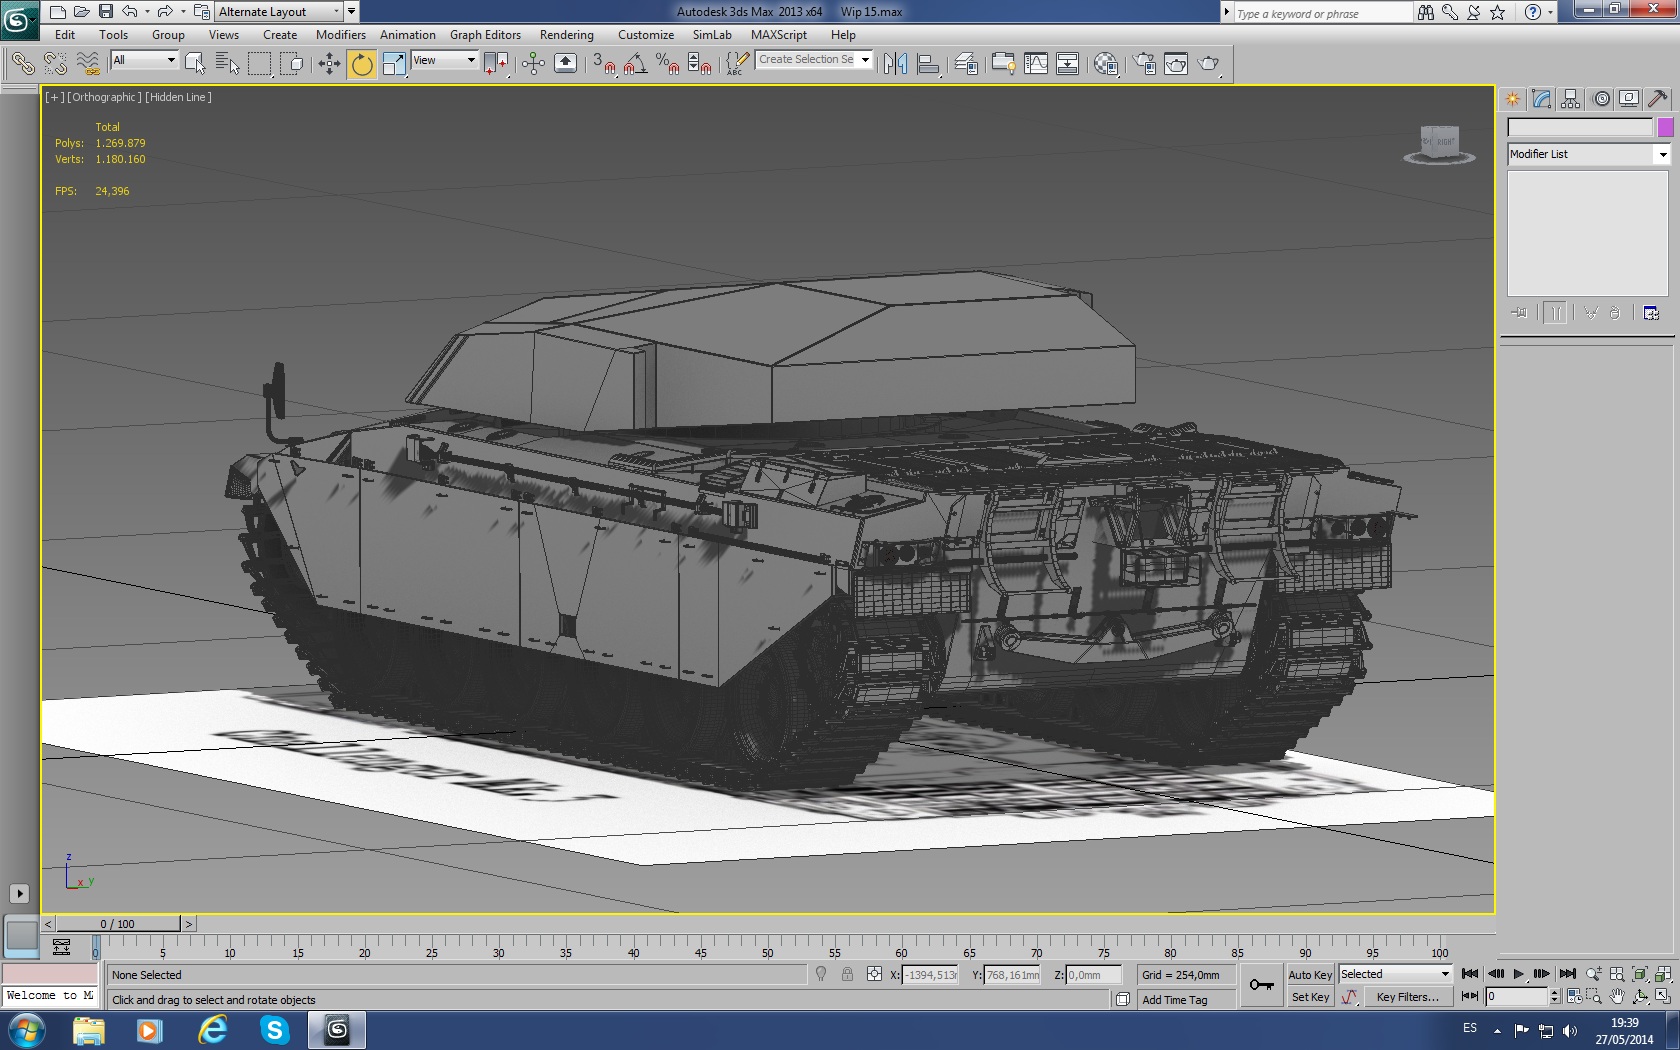Toggle the Percent Snap button
Viewport: 1680px width, 1050px height.
[x=667, y=64]
